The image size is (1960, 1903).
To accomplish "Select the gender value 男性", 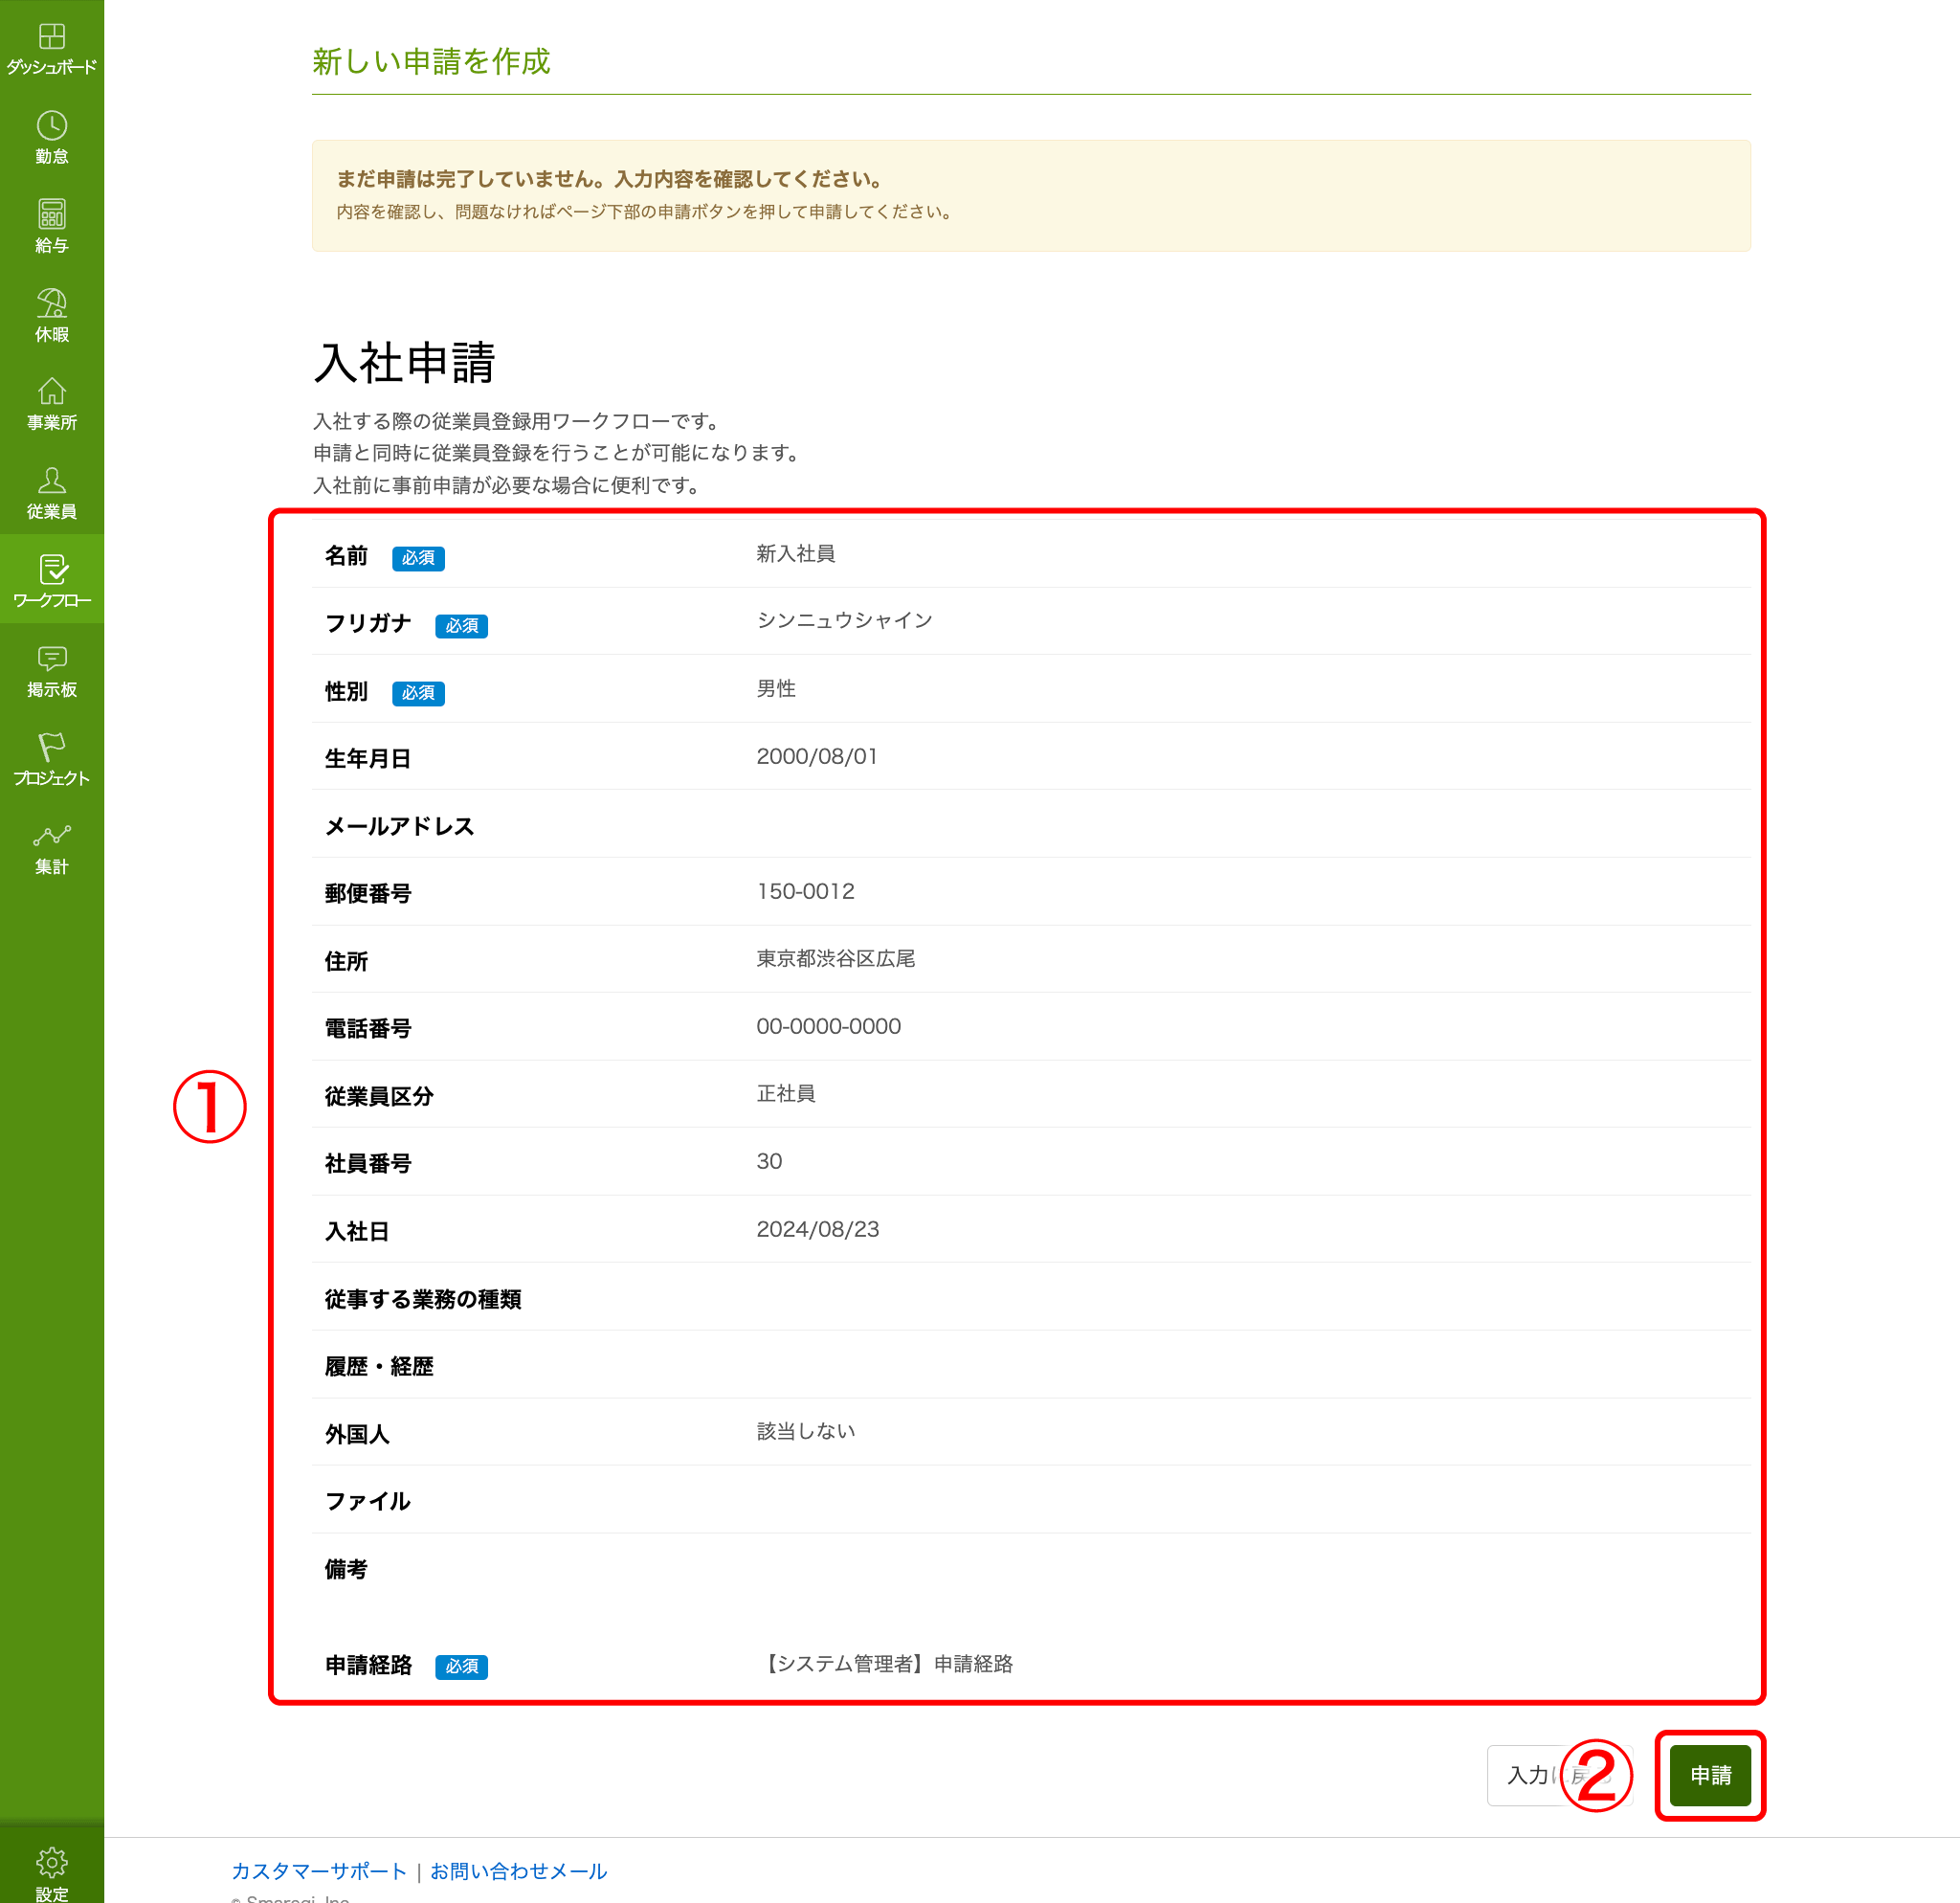I will [776, 688].
